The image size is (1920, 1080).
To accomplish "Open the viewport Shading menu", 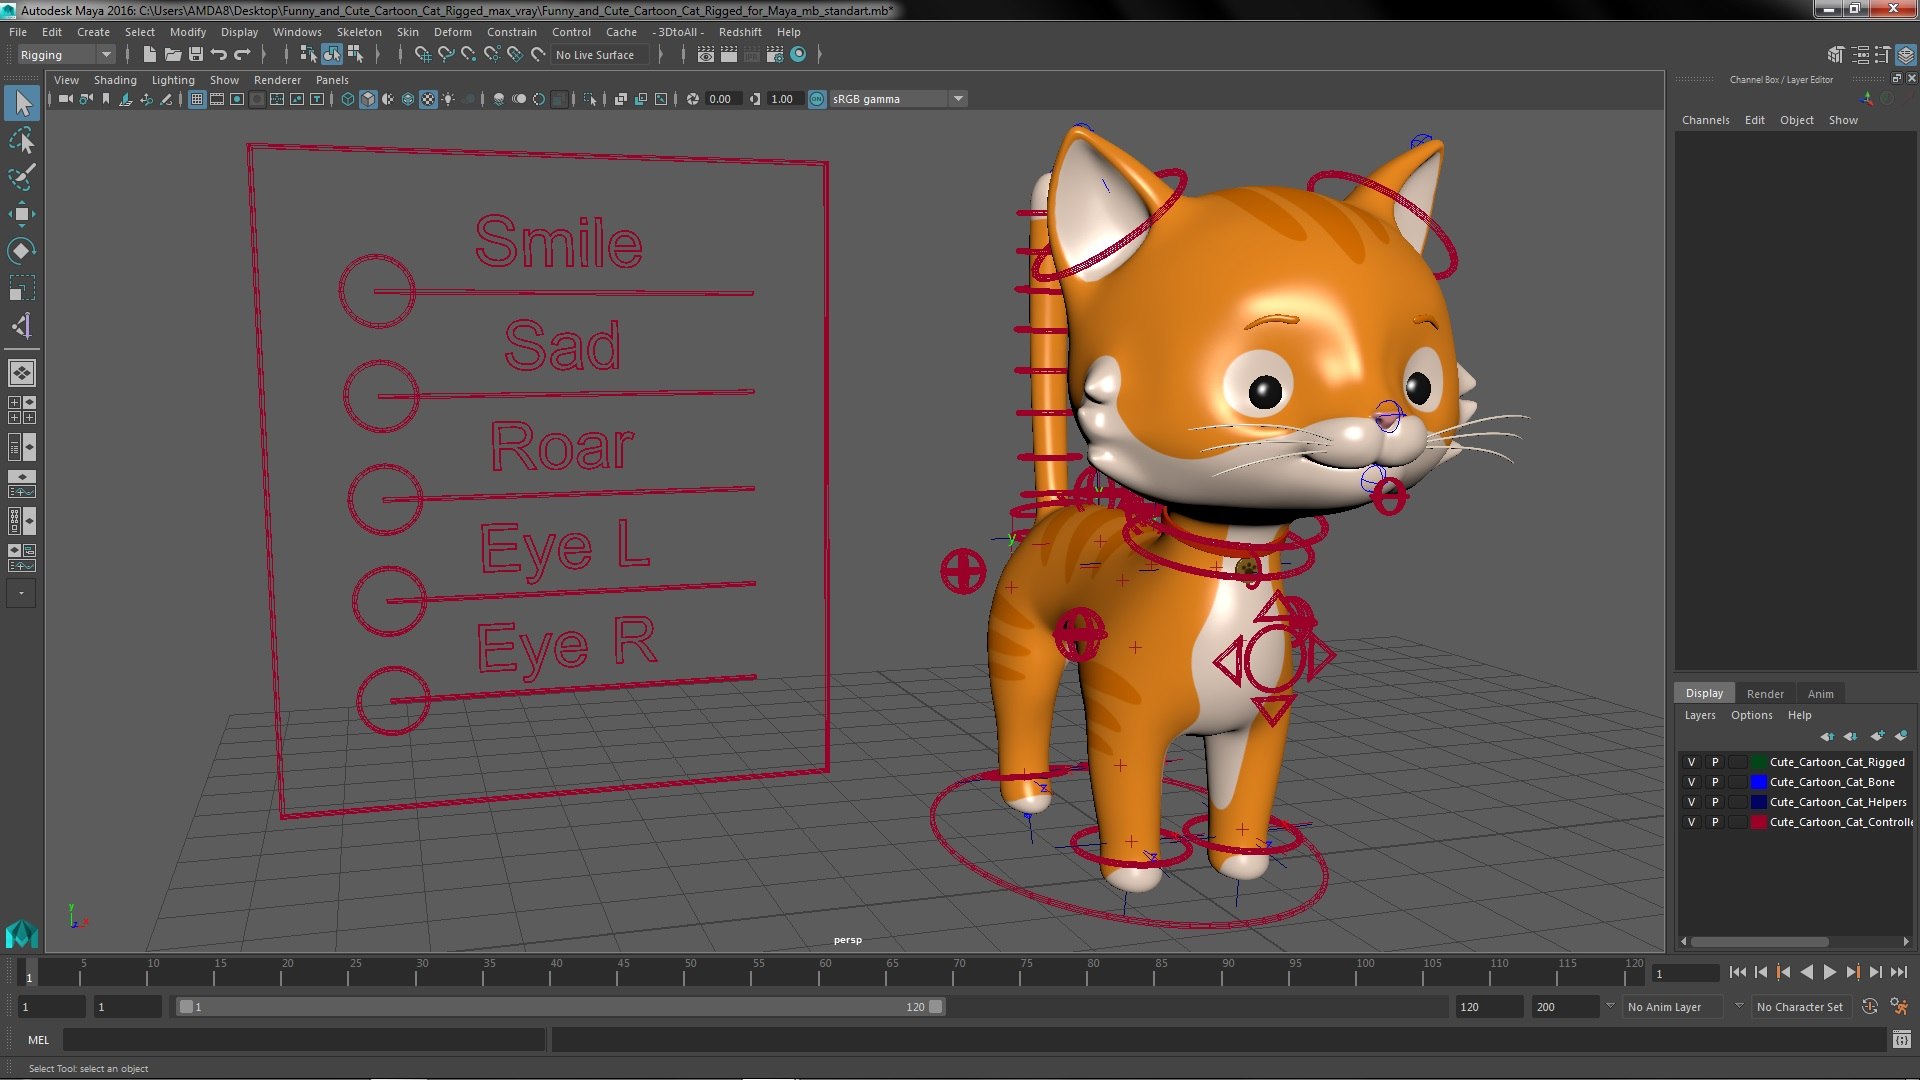I will 115,80.
